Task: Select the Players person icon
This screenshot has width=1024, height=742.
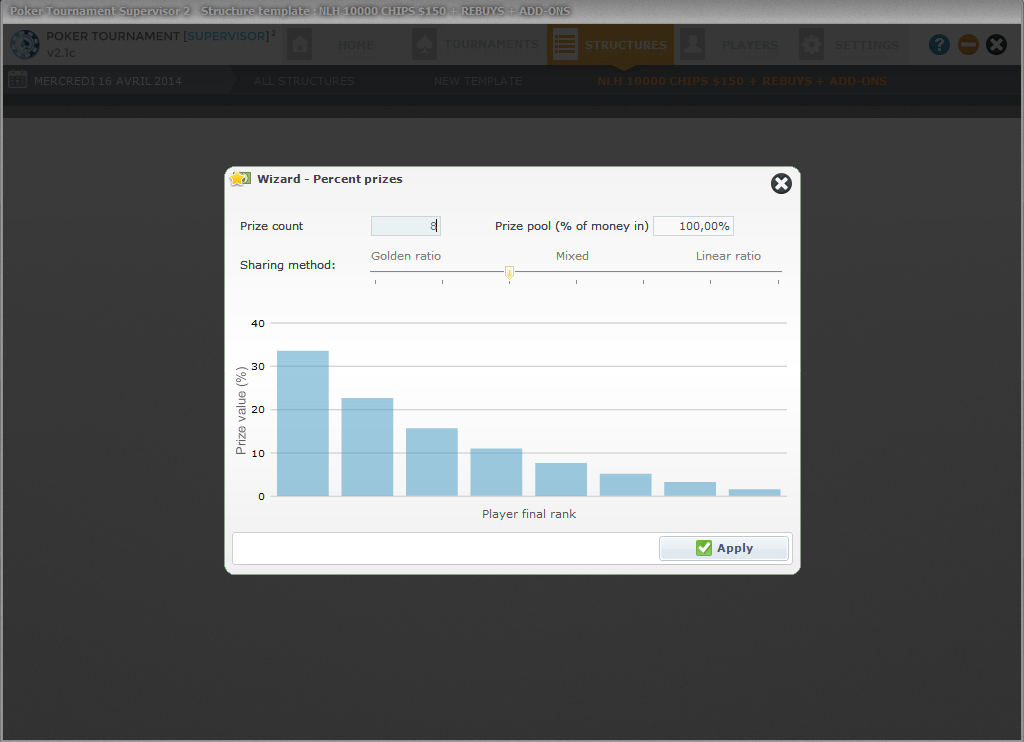Action: tap(692, 45)
